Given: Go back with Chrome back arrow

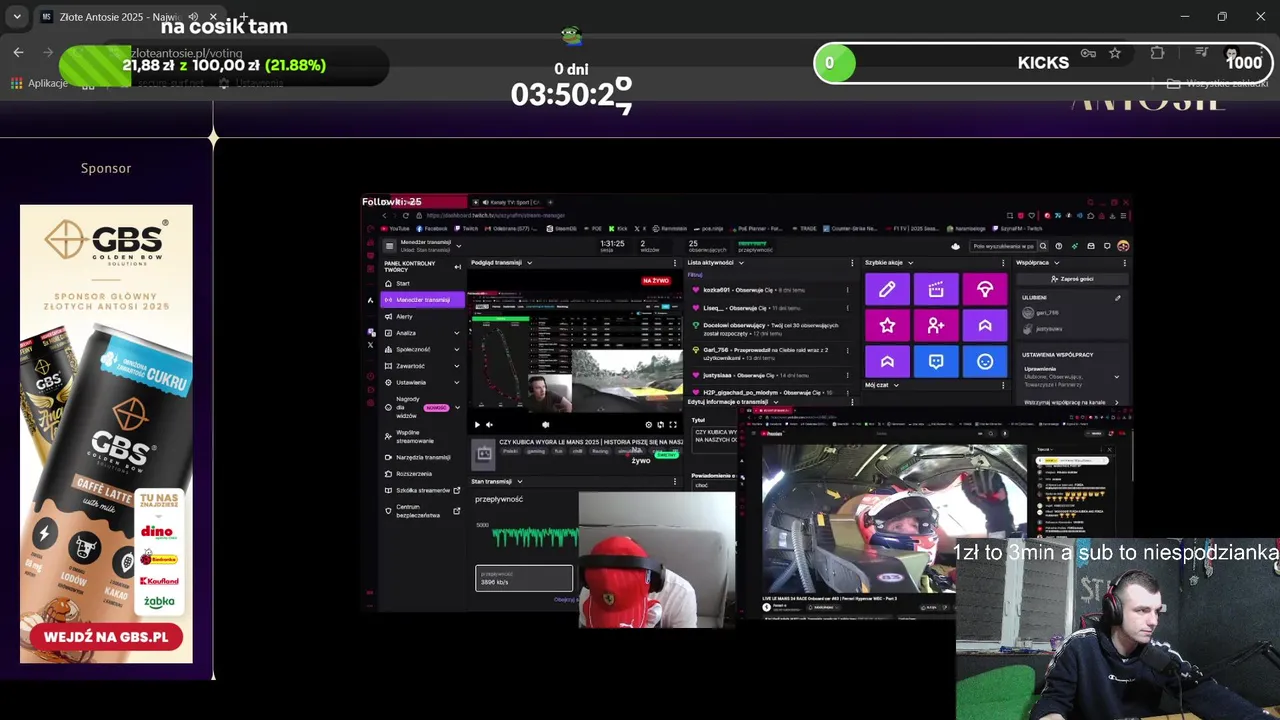Looking at the screenshot, I should point(18,52).
